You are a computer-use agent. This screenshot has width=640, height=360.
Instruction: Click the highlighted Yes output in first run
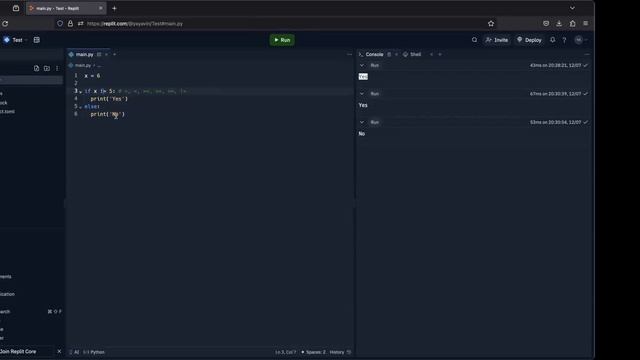363,77
